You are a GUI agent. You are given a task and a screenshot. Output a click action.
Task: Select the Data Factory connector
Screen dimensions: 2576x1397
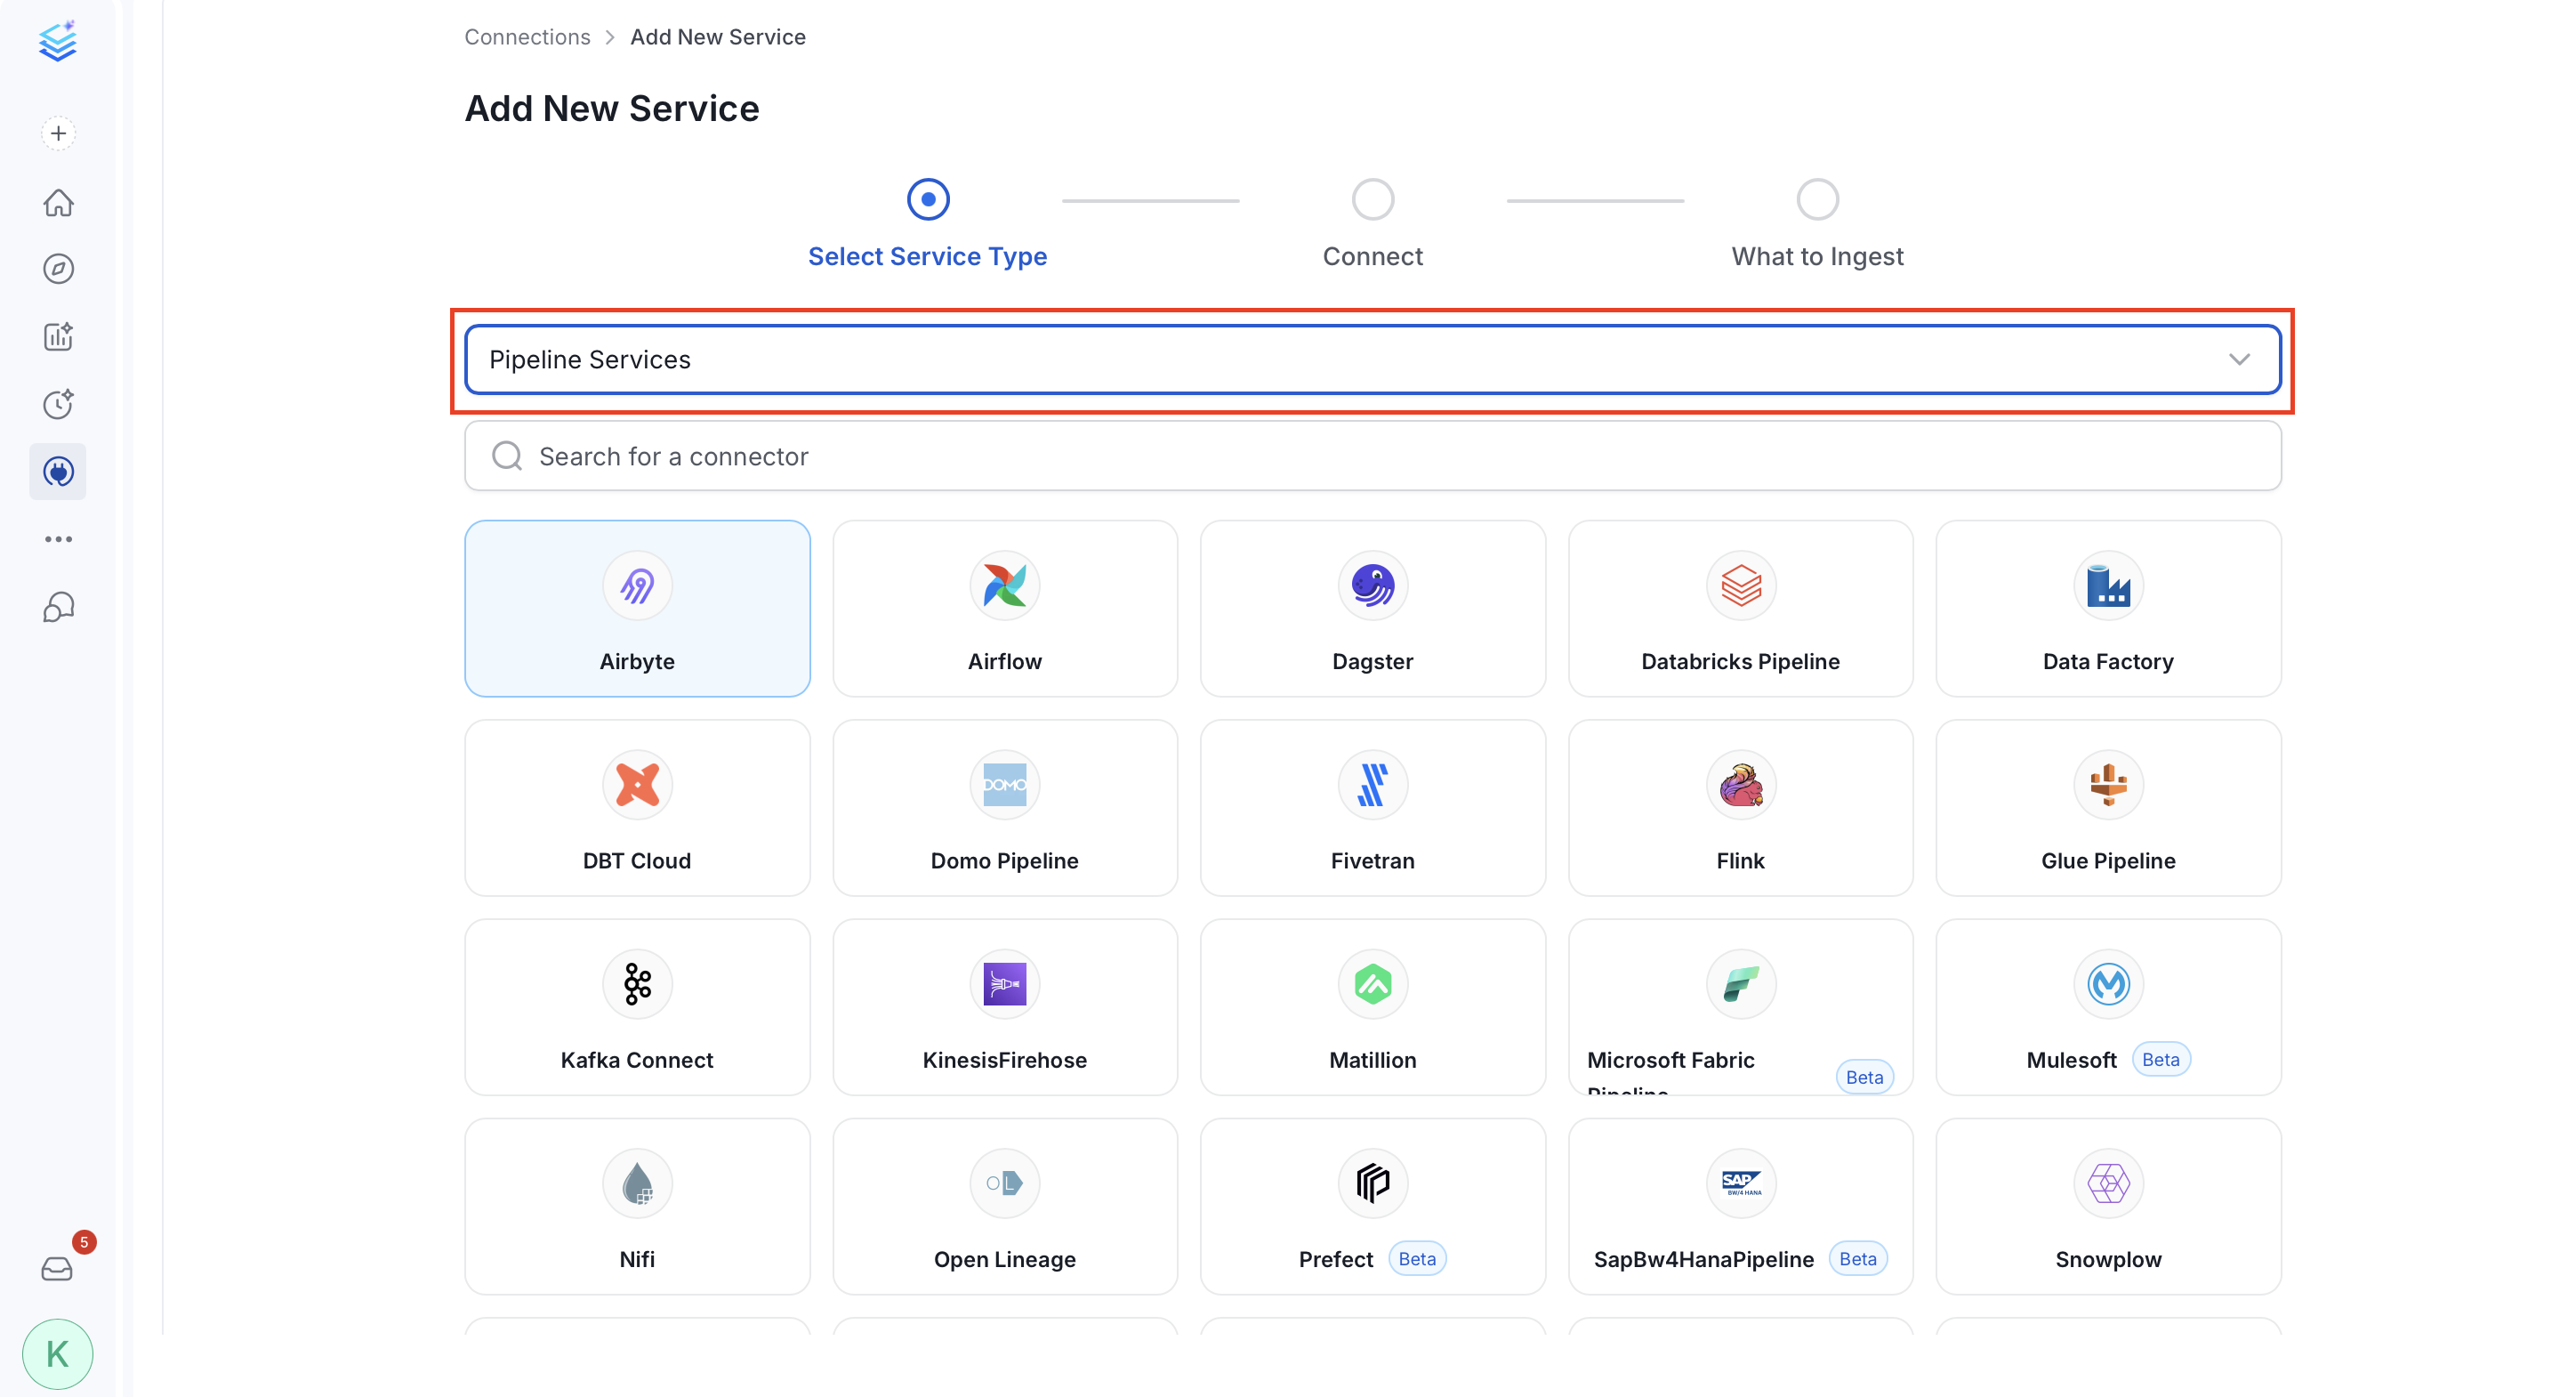point(2109,608)
